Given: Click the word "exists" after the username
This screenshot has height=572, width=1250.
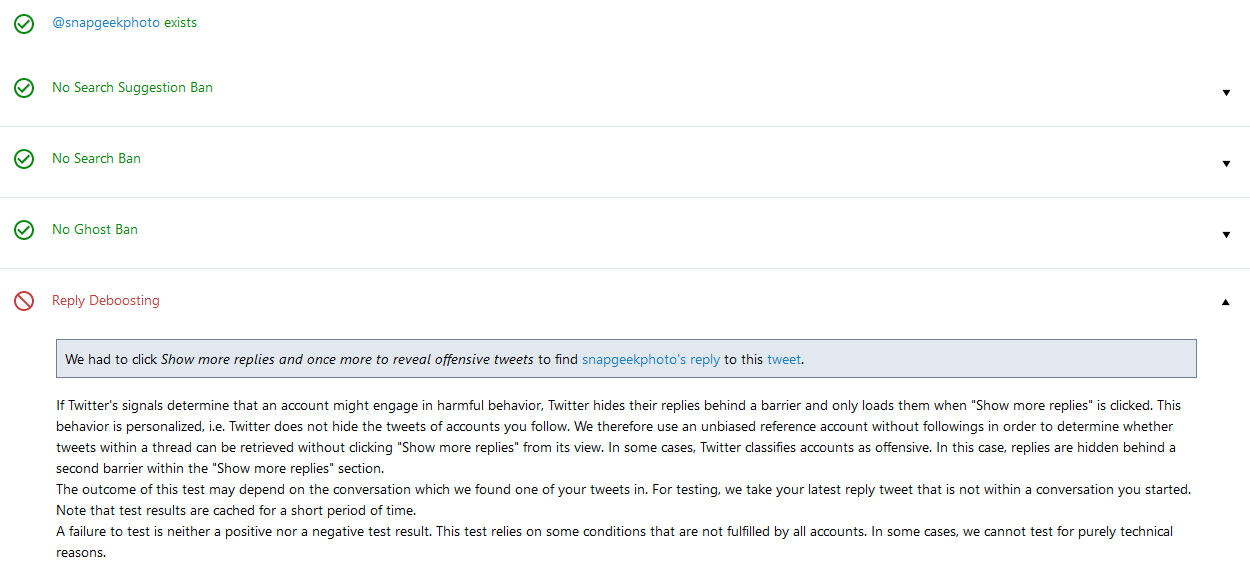Looking at the screenshot, I should coord(180,23).
